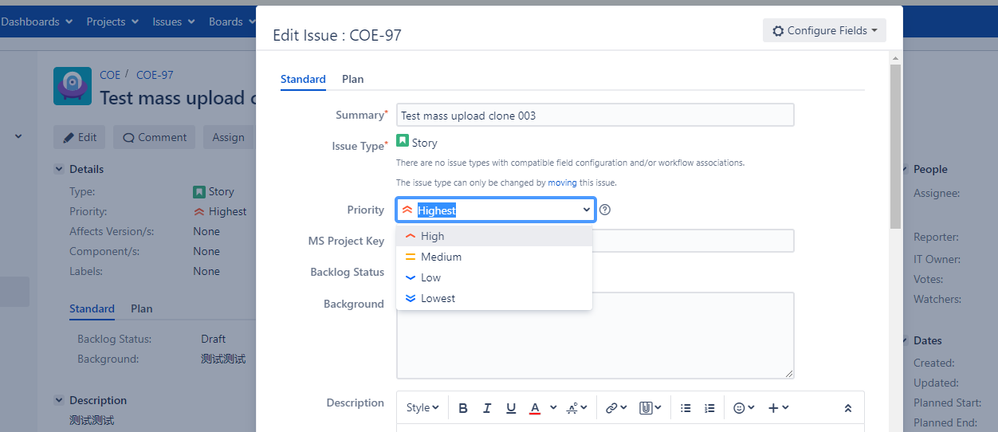
Task: Collapse the editor toolbar
Action: pos(848,408)
